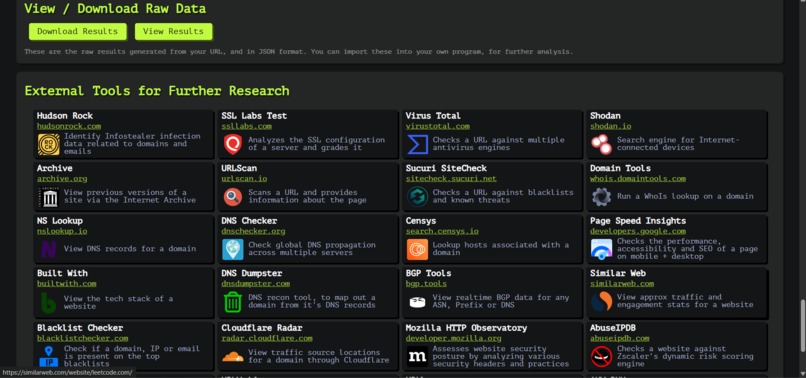This screenshot has height=378, width=806.
Task: Follow the dnsdumpster.com link
Action: [x=256, y=283]
